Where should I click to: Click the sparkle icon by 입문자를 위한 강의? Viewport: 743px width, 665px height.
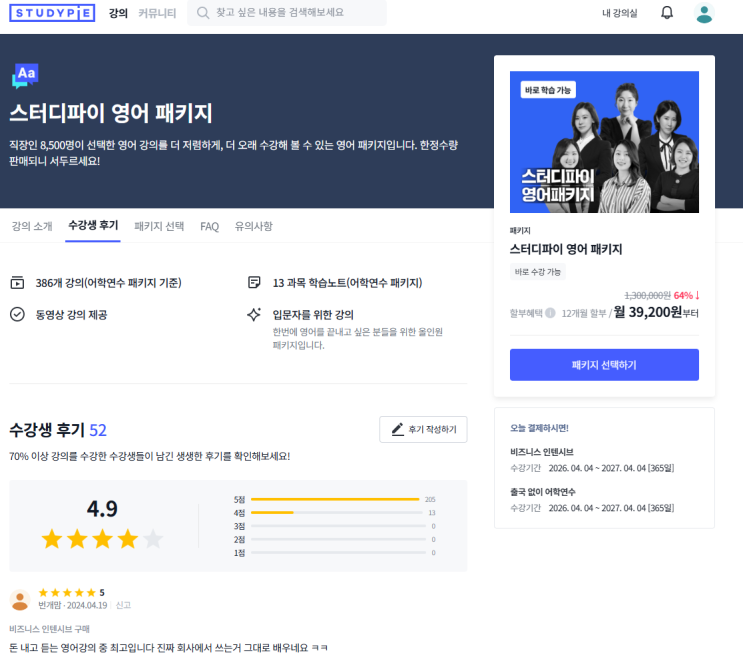[x=254, y=314]
